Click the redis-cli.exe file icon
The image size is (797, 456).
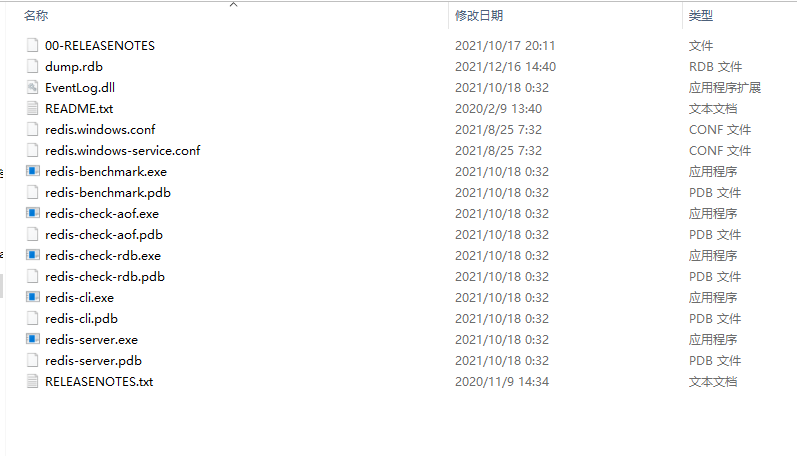coord(33,297)
